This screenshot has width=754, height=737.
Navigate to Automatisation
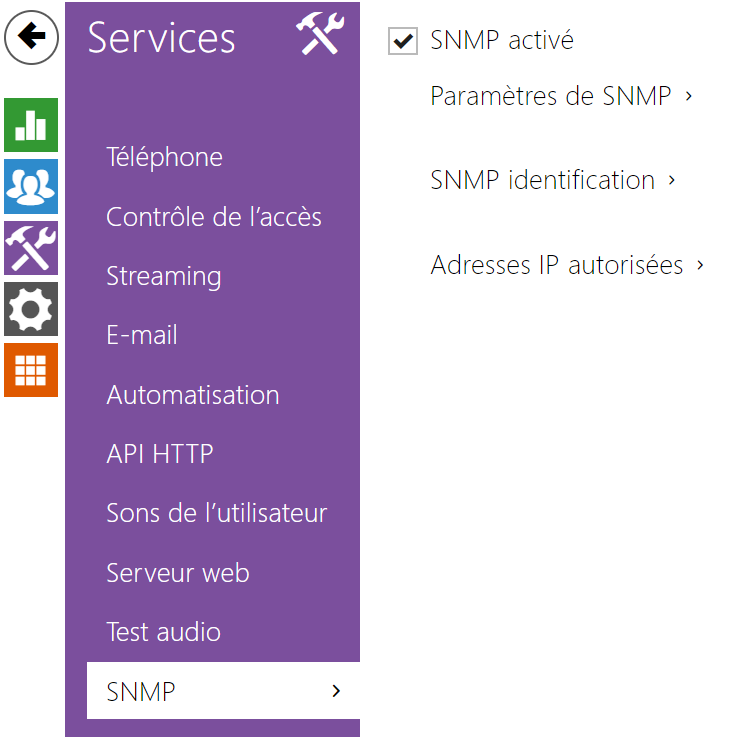tap(192, 395)
